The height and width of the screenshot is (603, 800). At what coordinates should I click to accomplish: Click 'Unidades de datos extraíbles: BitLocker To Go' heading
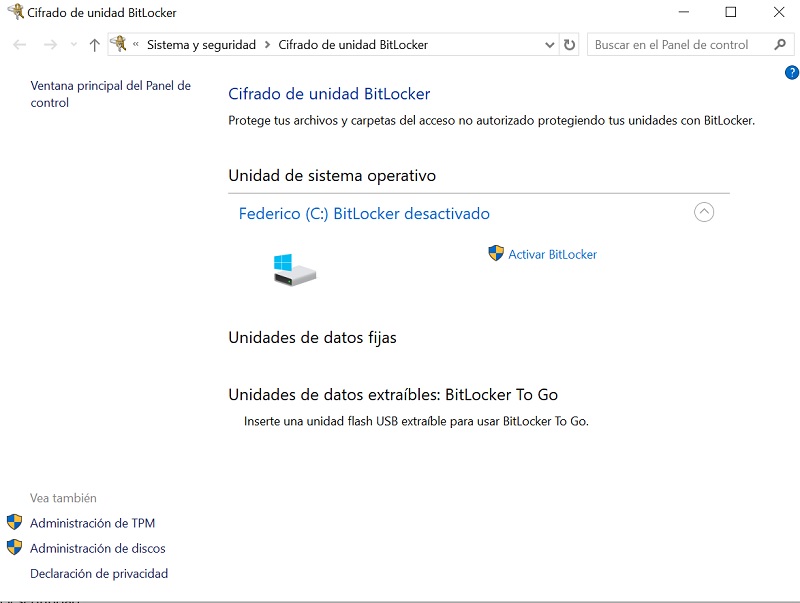[x=393, y=395]
